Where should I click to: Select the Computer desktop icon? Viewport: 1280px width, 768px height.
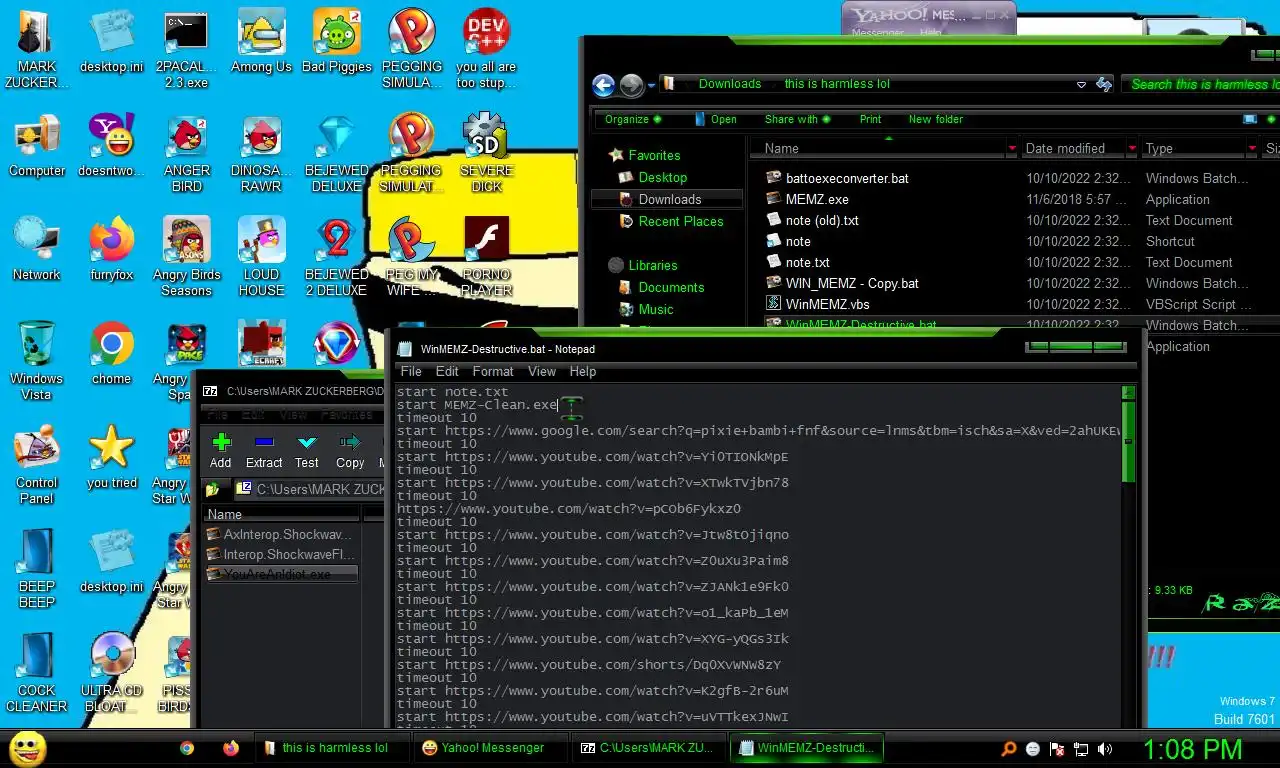click(x=37, y=145)
